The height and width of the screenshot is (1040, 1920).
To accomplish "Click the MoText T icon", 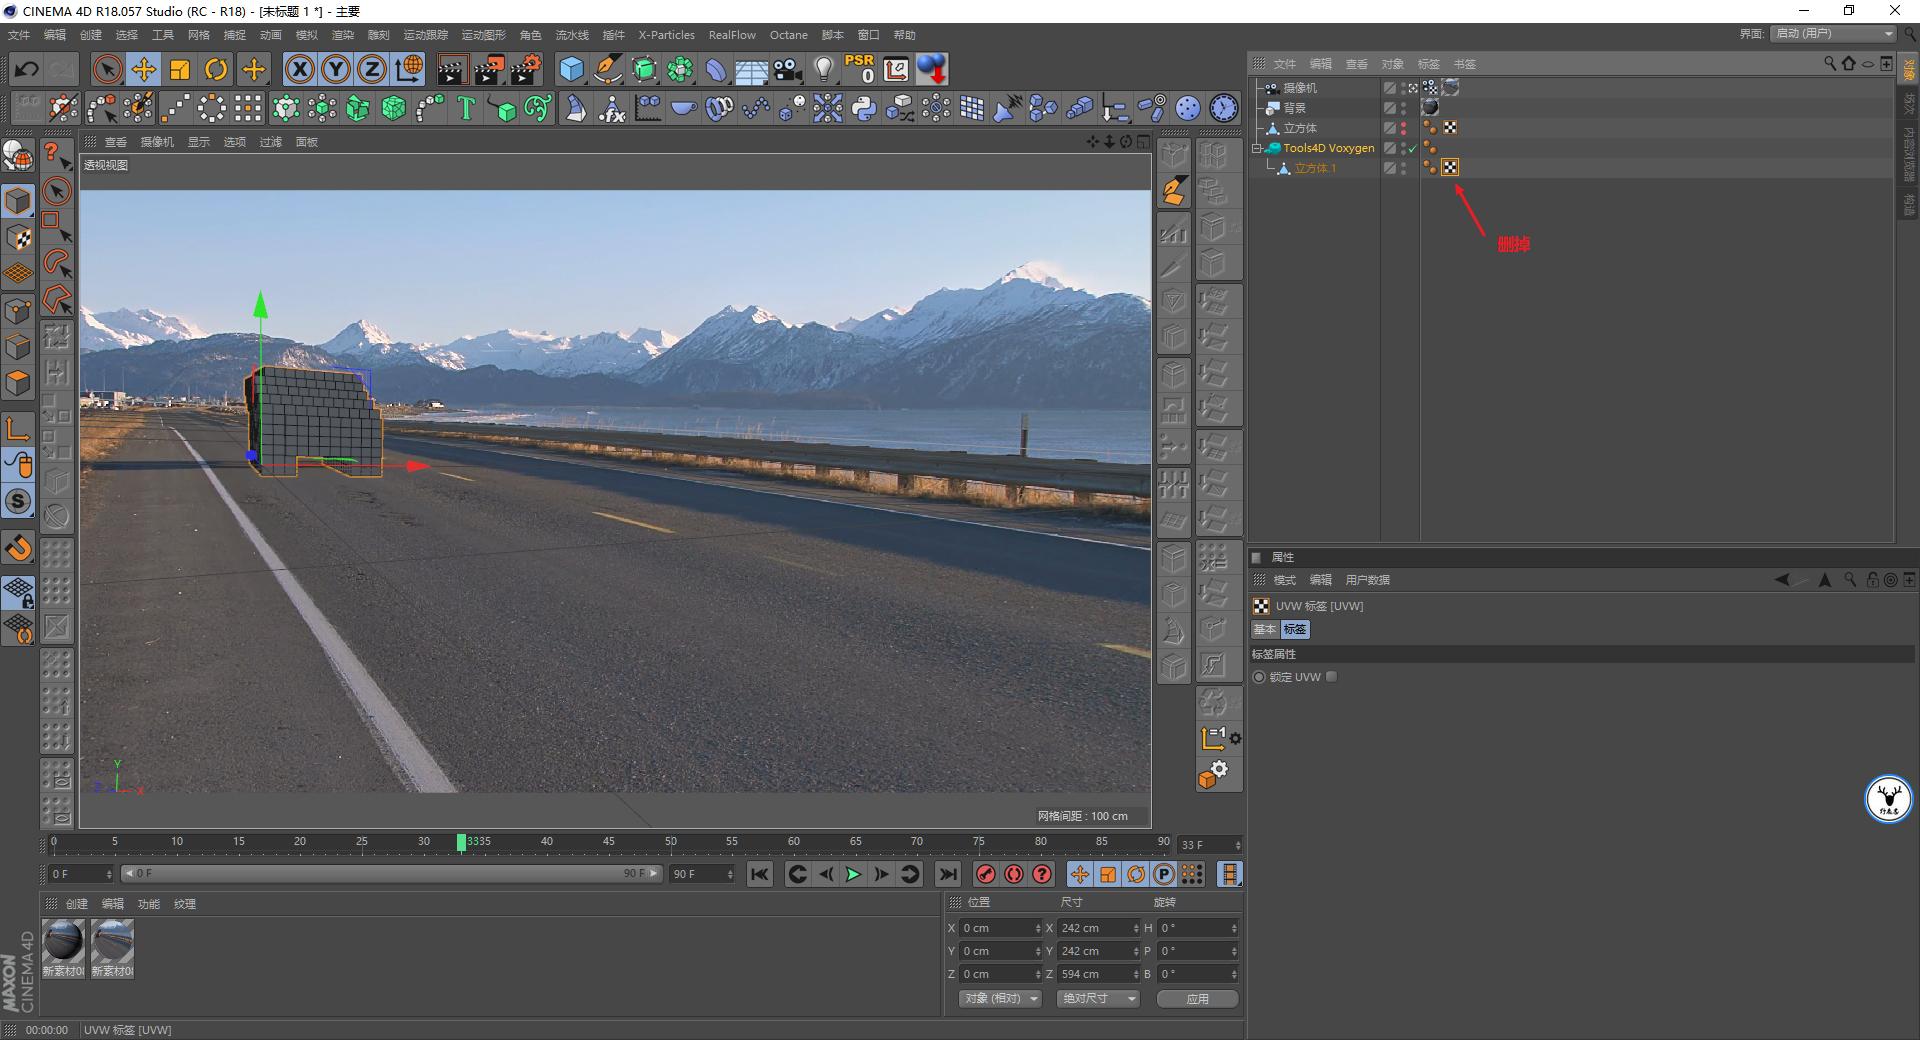I will tap(465, 108).
